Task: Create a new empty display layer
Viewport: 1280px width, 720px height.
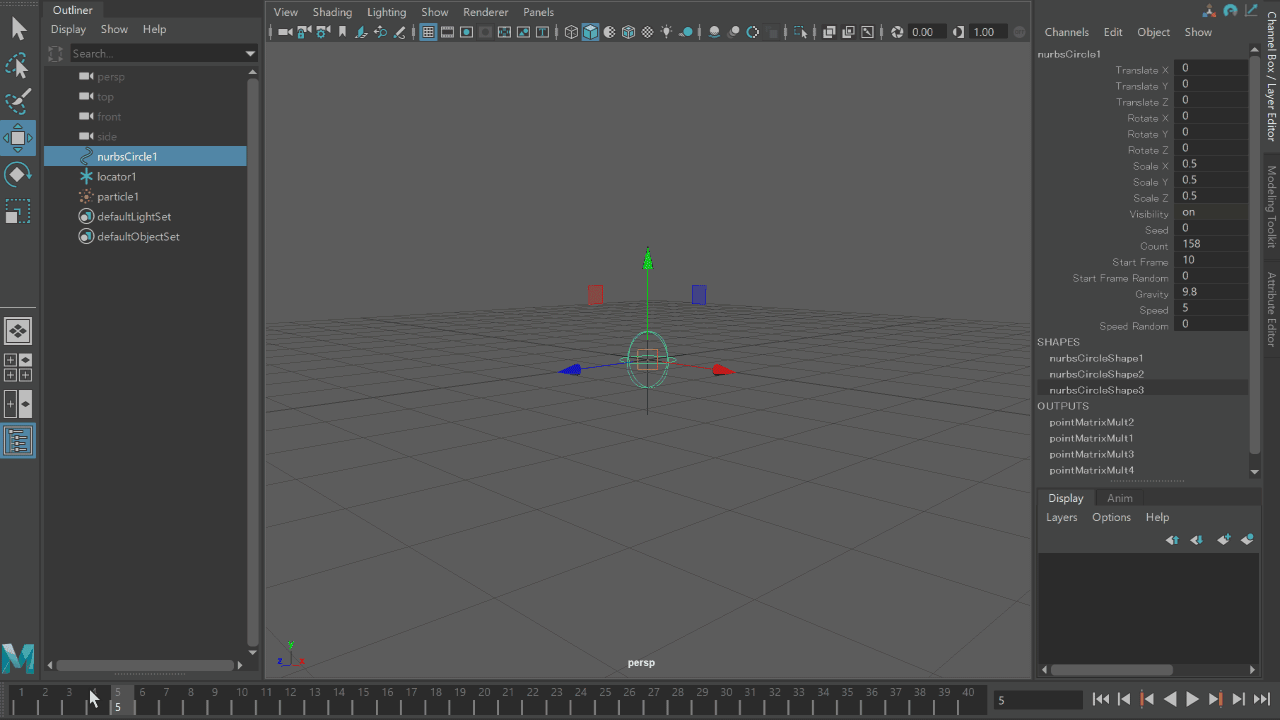Action: [x=1223, y=540]
